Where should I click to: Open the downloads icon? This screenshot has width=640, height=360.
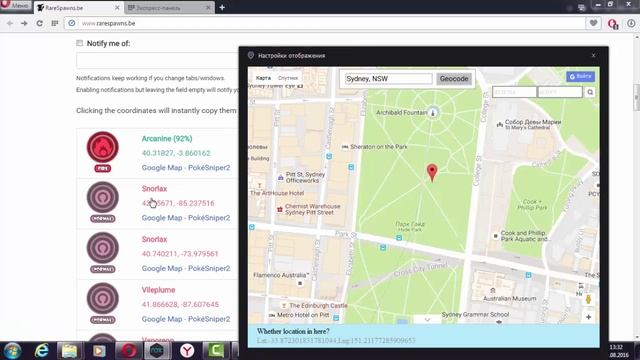click(631, 23)
